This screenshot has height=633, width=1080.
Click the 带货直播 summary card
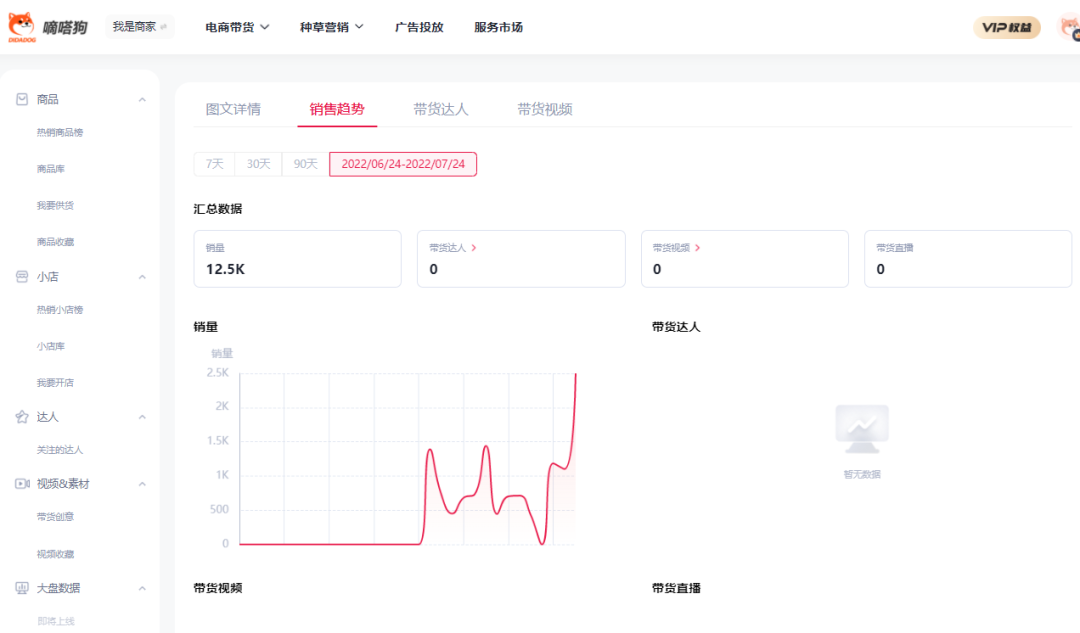pyautogui.click(x=968, y=259)
